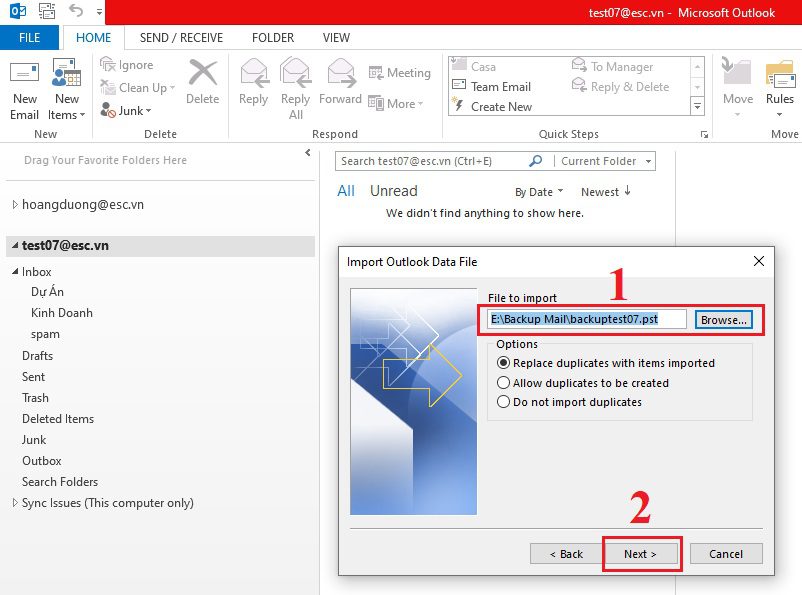Open the By Date sort dropdown

click(539, 192)
